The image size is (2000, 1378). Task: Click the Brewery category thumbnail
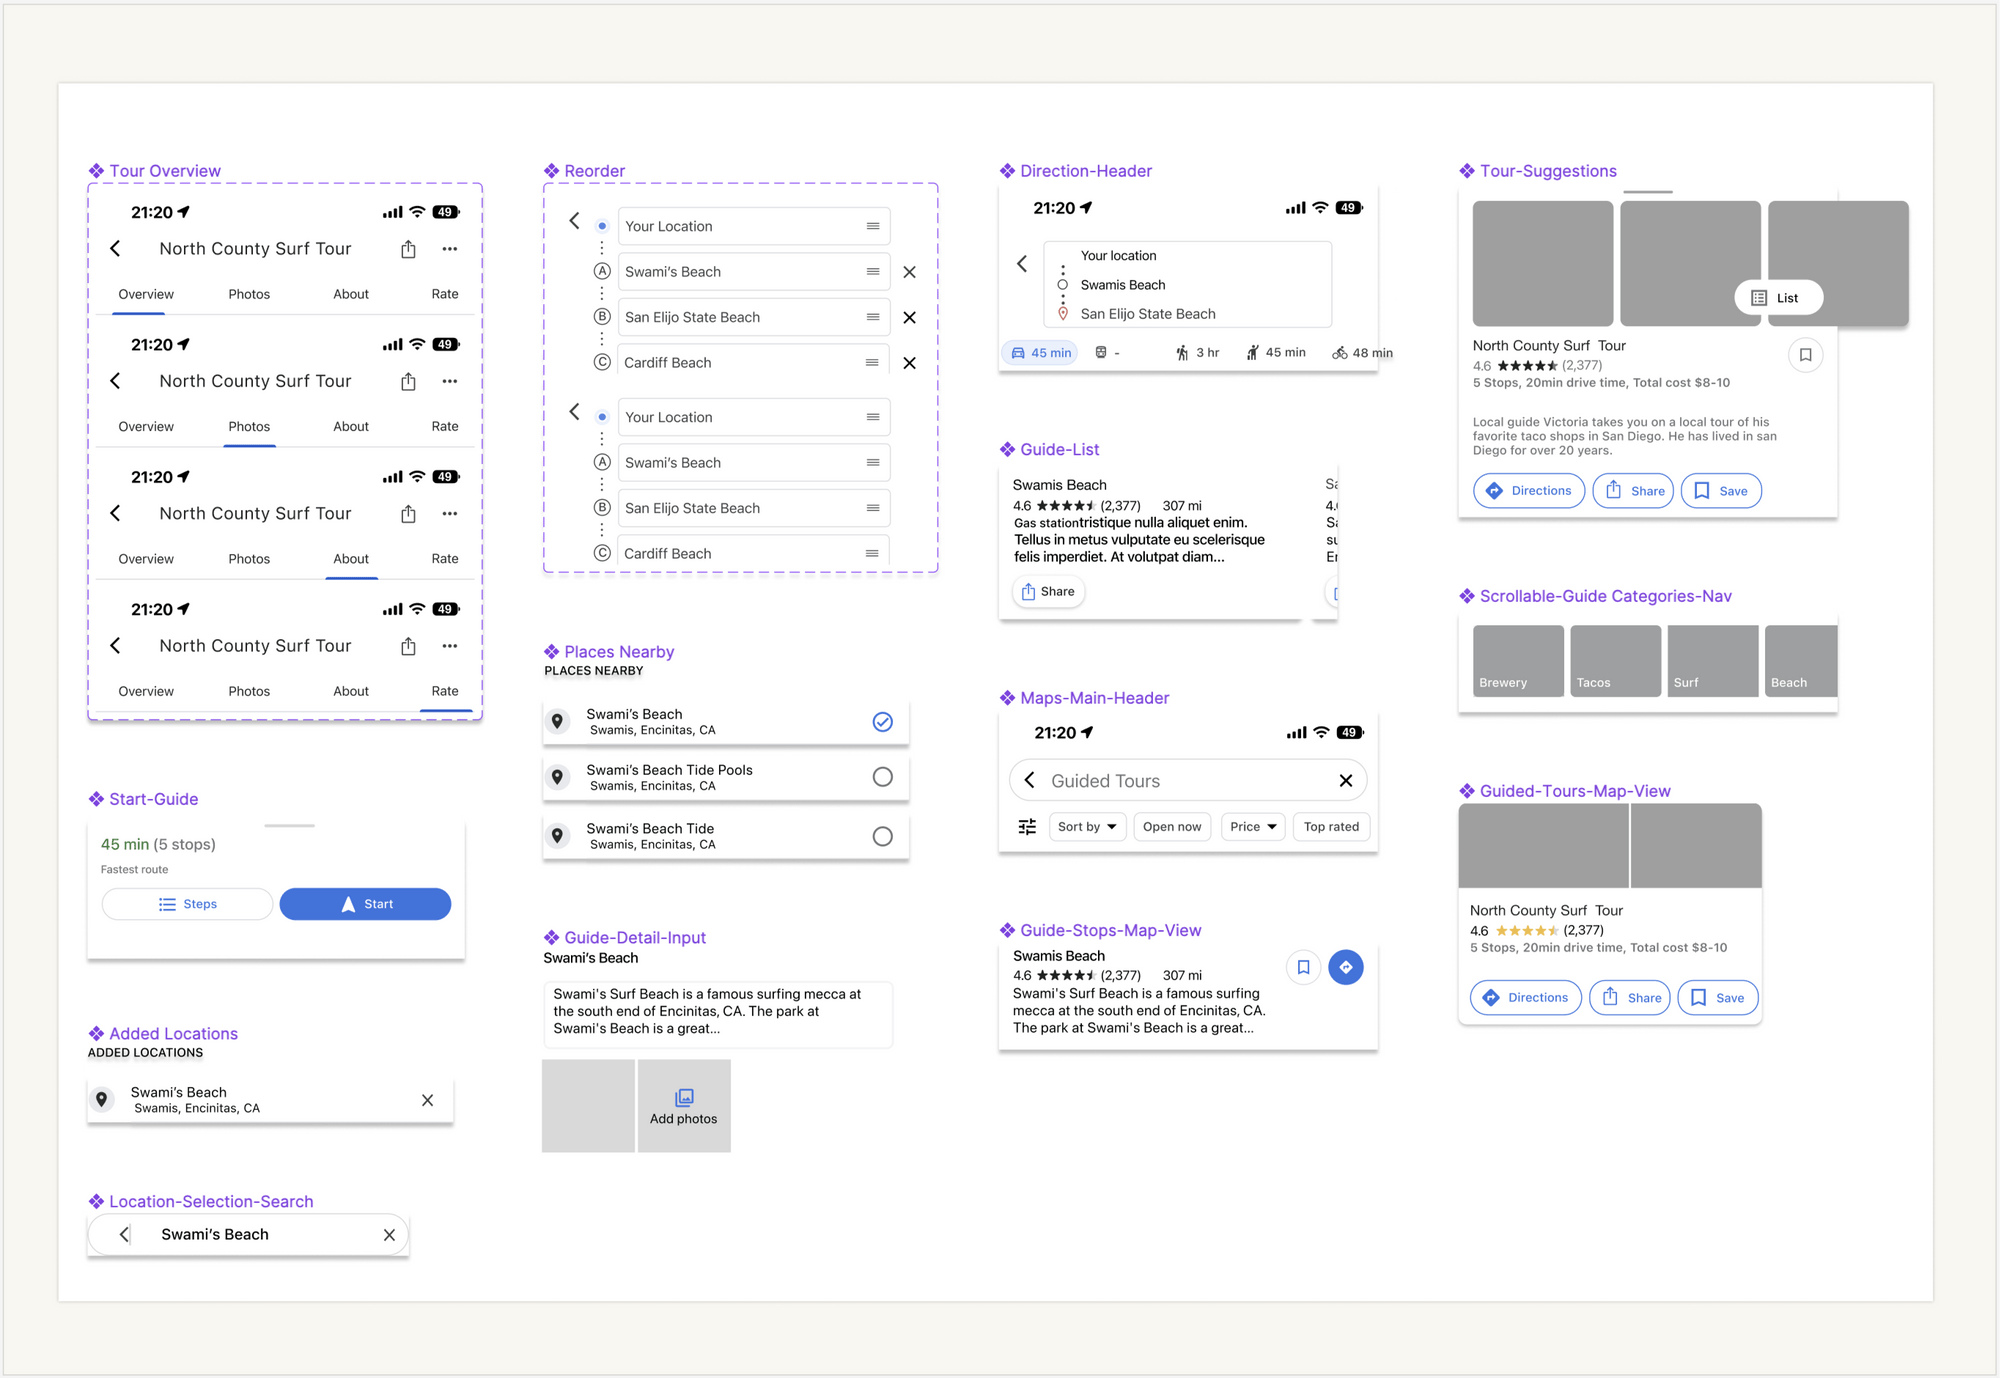pyautogui.click(x=1518, y=661)
